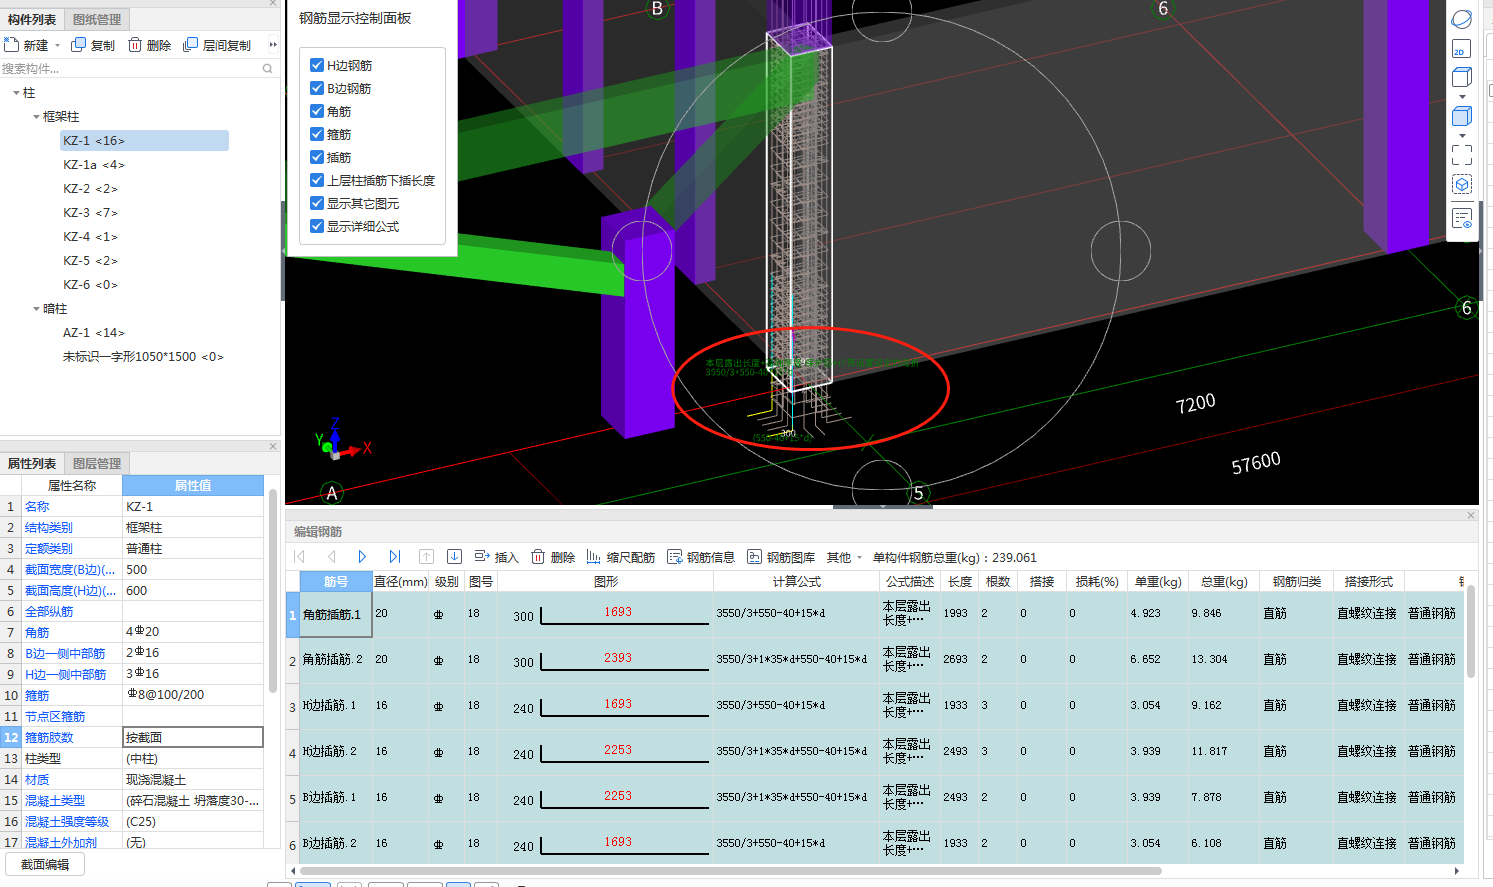Image resolution: width=1493 pixels, height=887 pixels.
Task: Click the 箍筋肢数 value field 按截面
Action: [193, 738]
